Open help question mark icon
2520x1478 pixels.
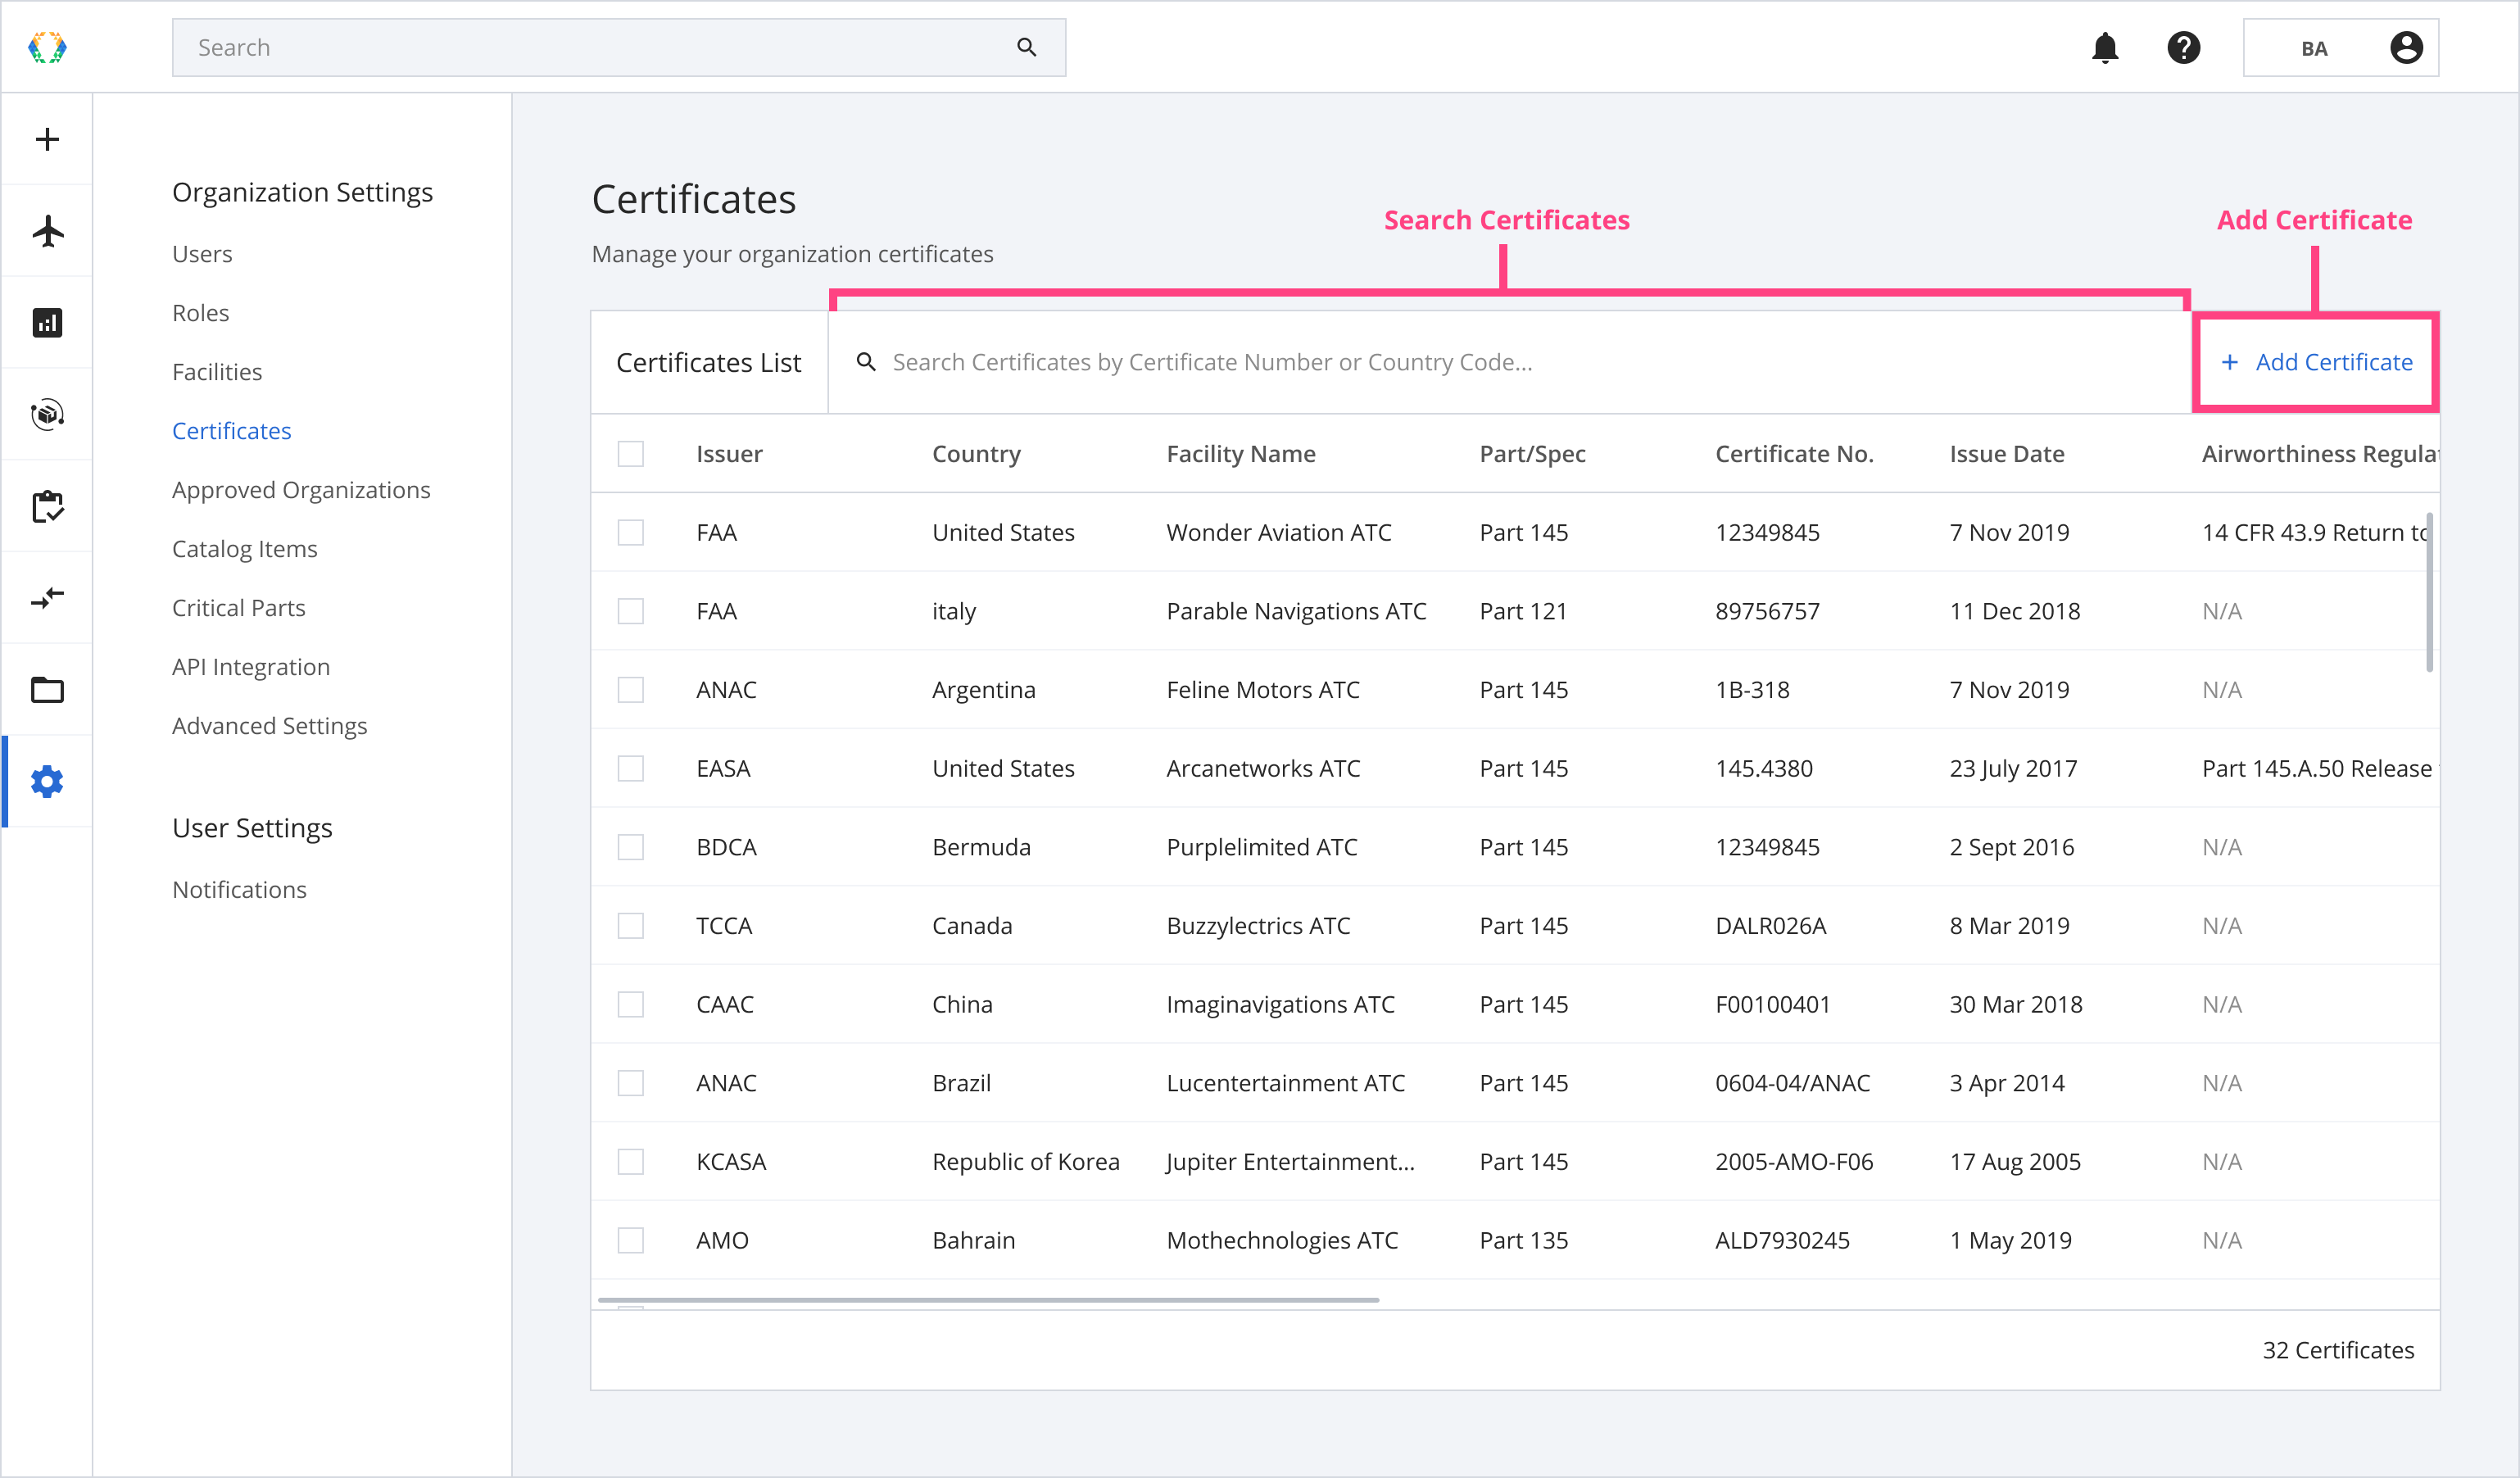[x=2184, y=47]
